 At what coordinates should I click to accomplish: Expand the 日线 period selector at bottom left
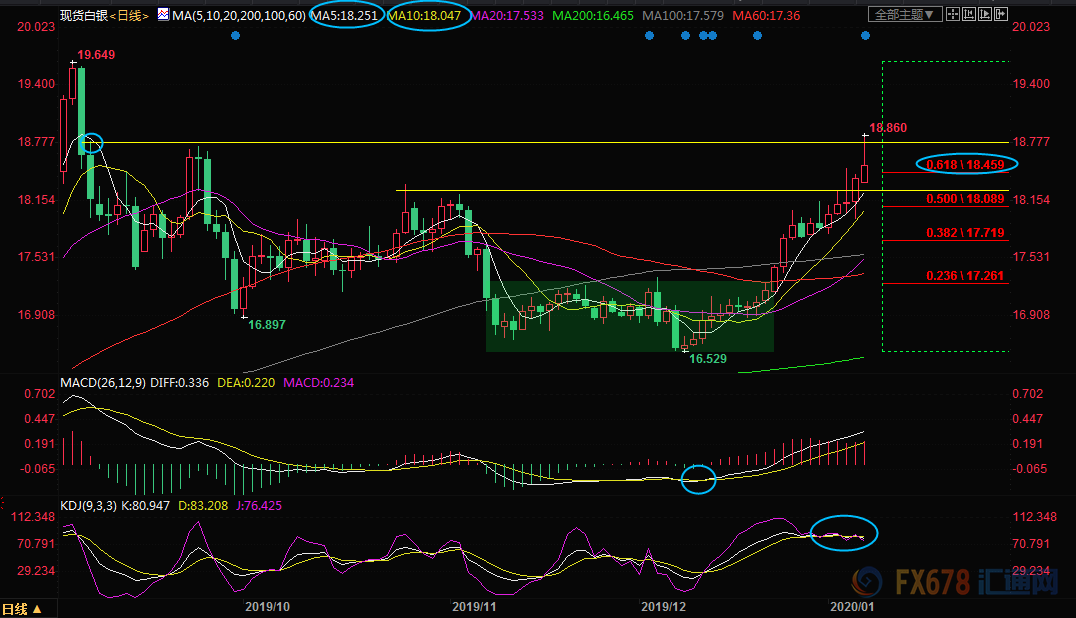tap(22, 609)
